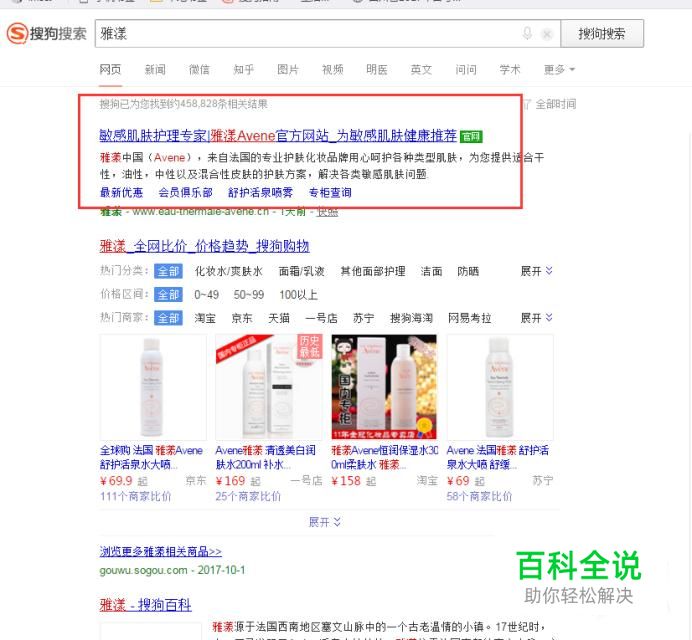This screenshot has width=692, height=640.
Task: Click the 最新优惠 sublink
Action: 121,192
